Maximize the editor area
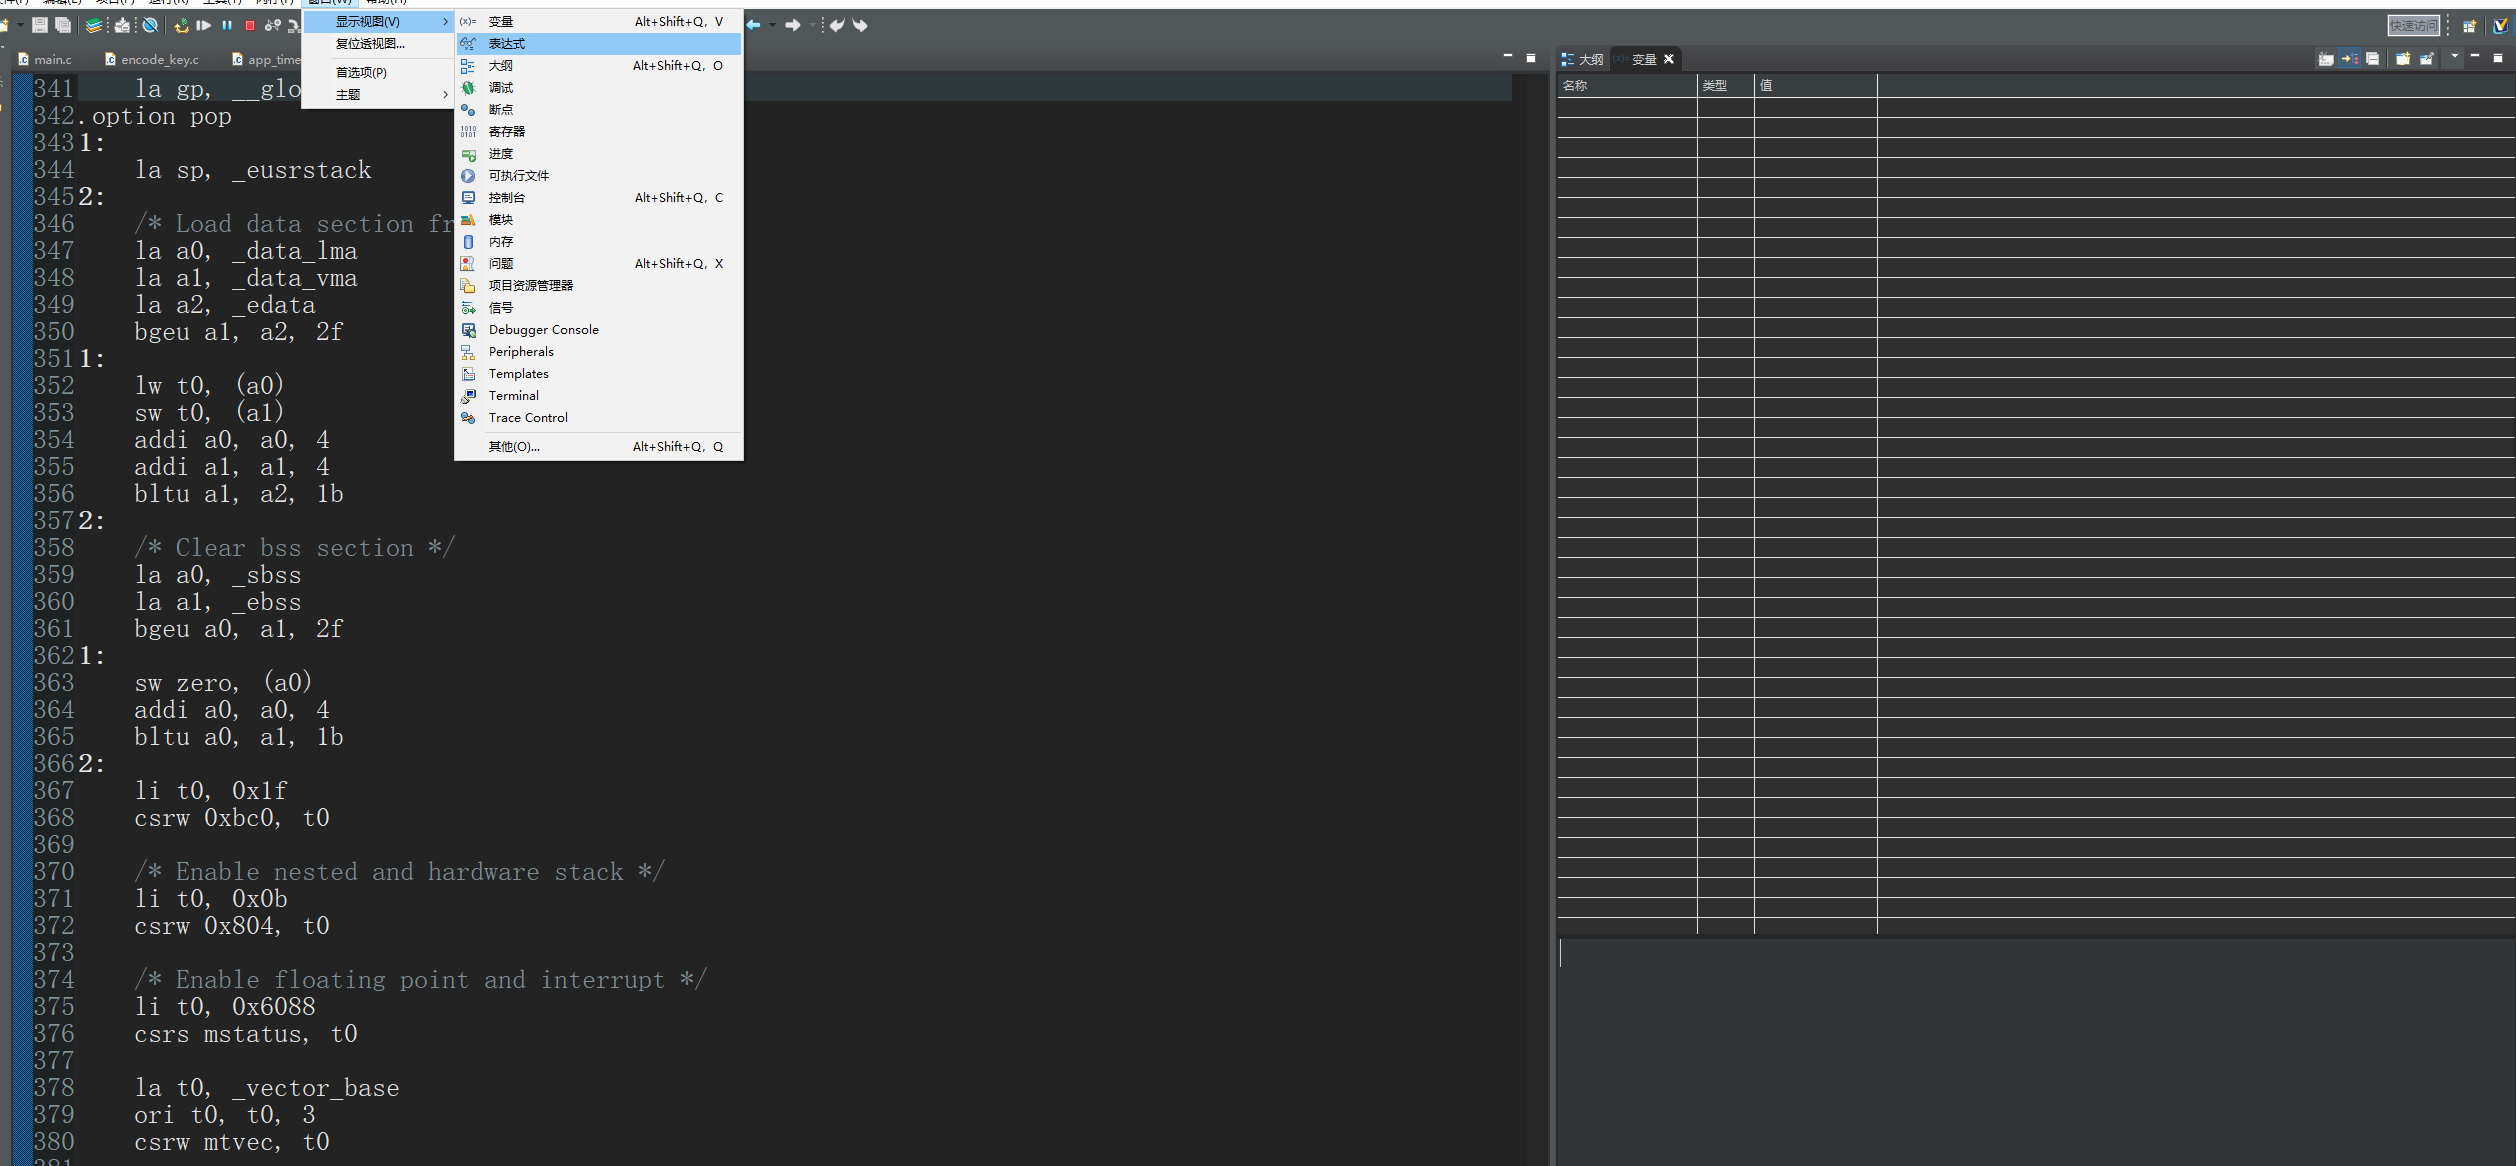This screenshot has width=2516, height=1166. click(1531, 58)
